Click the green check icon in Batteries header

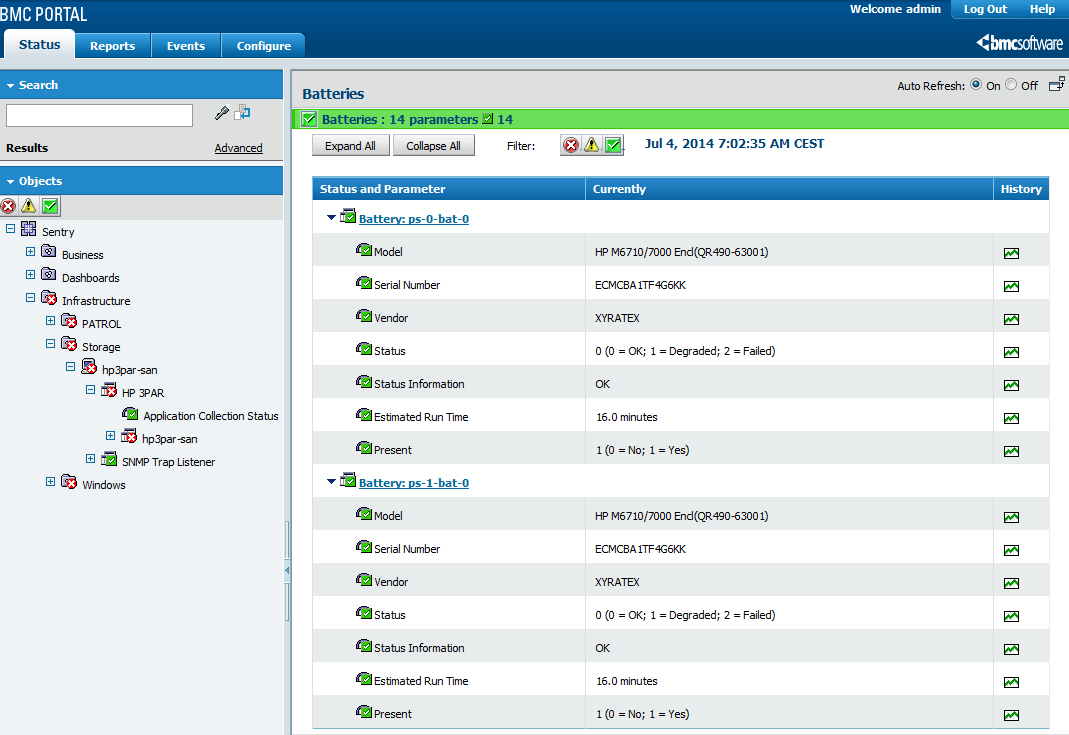point(309,119)
